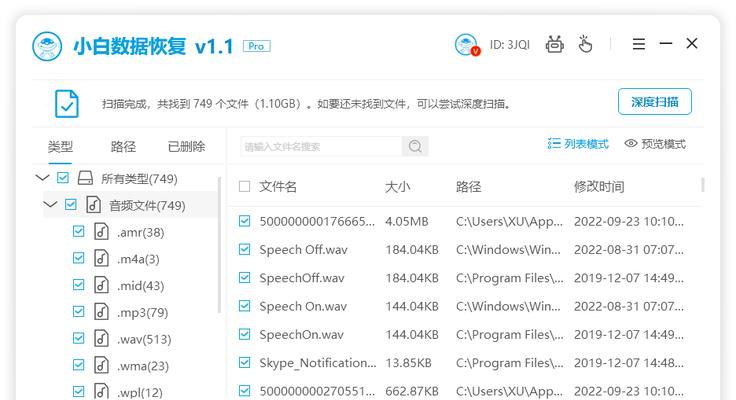This screenshot has width=736, height=400.
Task: Click the 13.85KB size cell
Action: click(408, 362)
